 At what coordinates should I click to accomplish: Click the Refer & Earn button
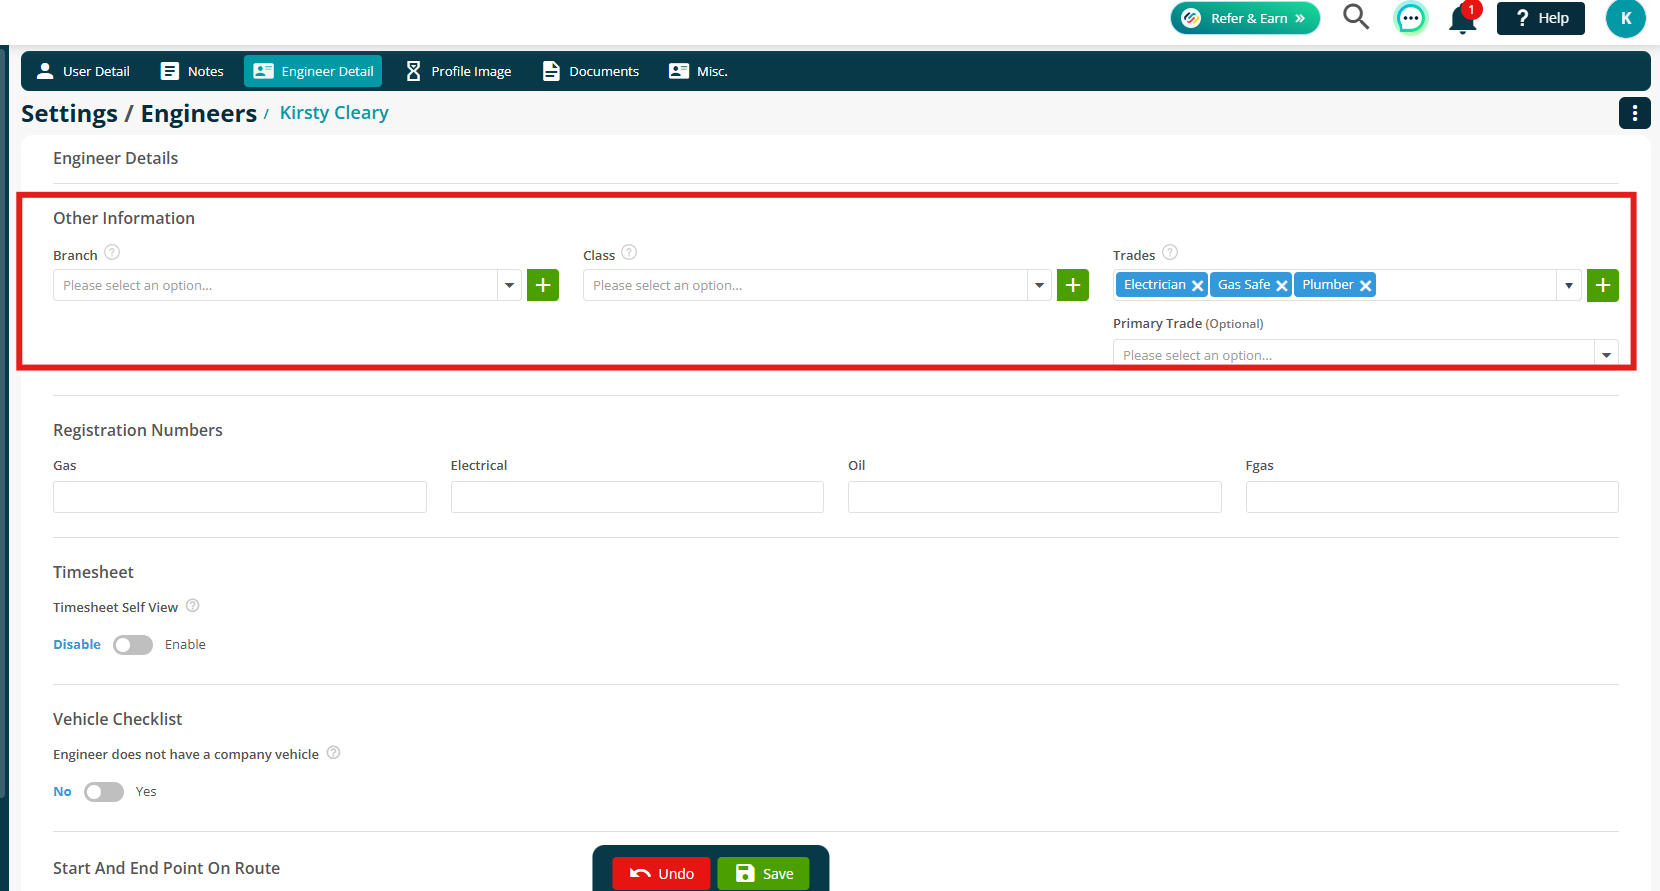1245,18
